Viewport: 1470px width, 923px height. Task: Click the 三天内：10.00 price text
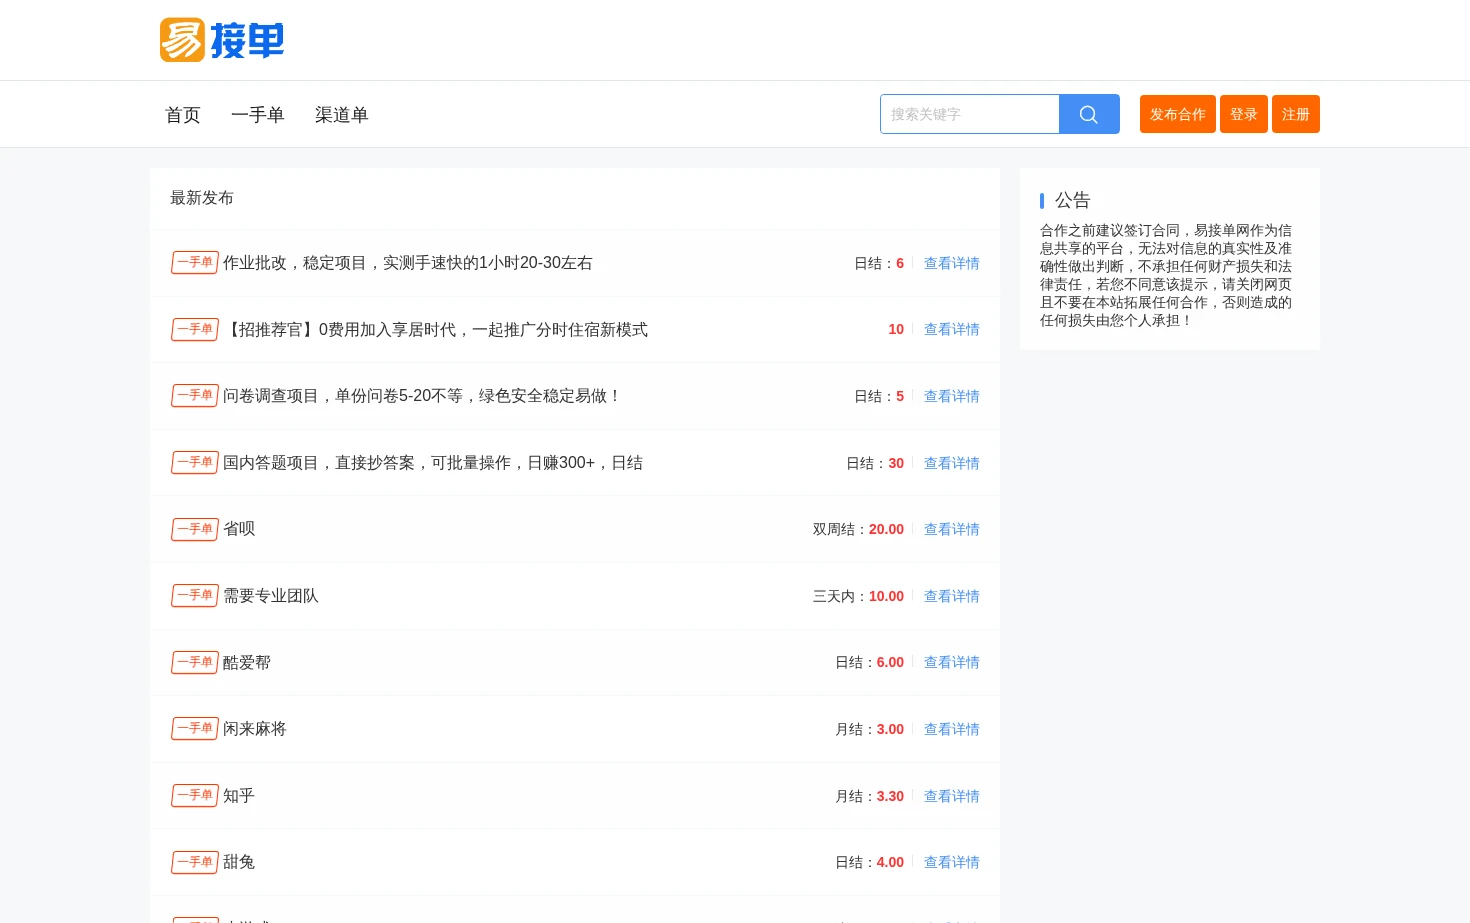click(858, 596)
